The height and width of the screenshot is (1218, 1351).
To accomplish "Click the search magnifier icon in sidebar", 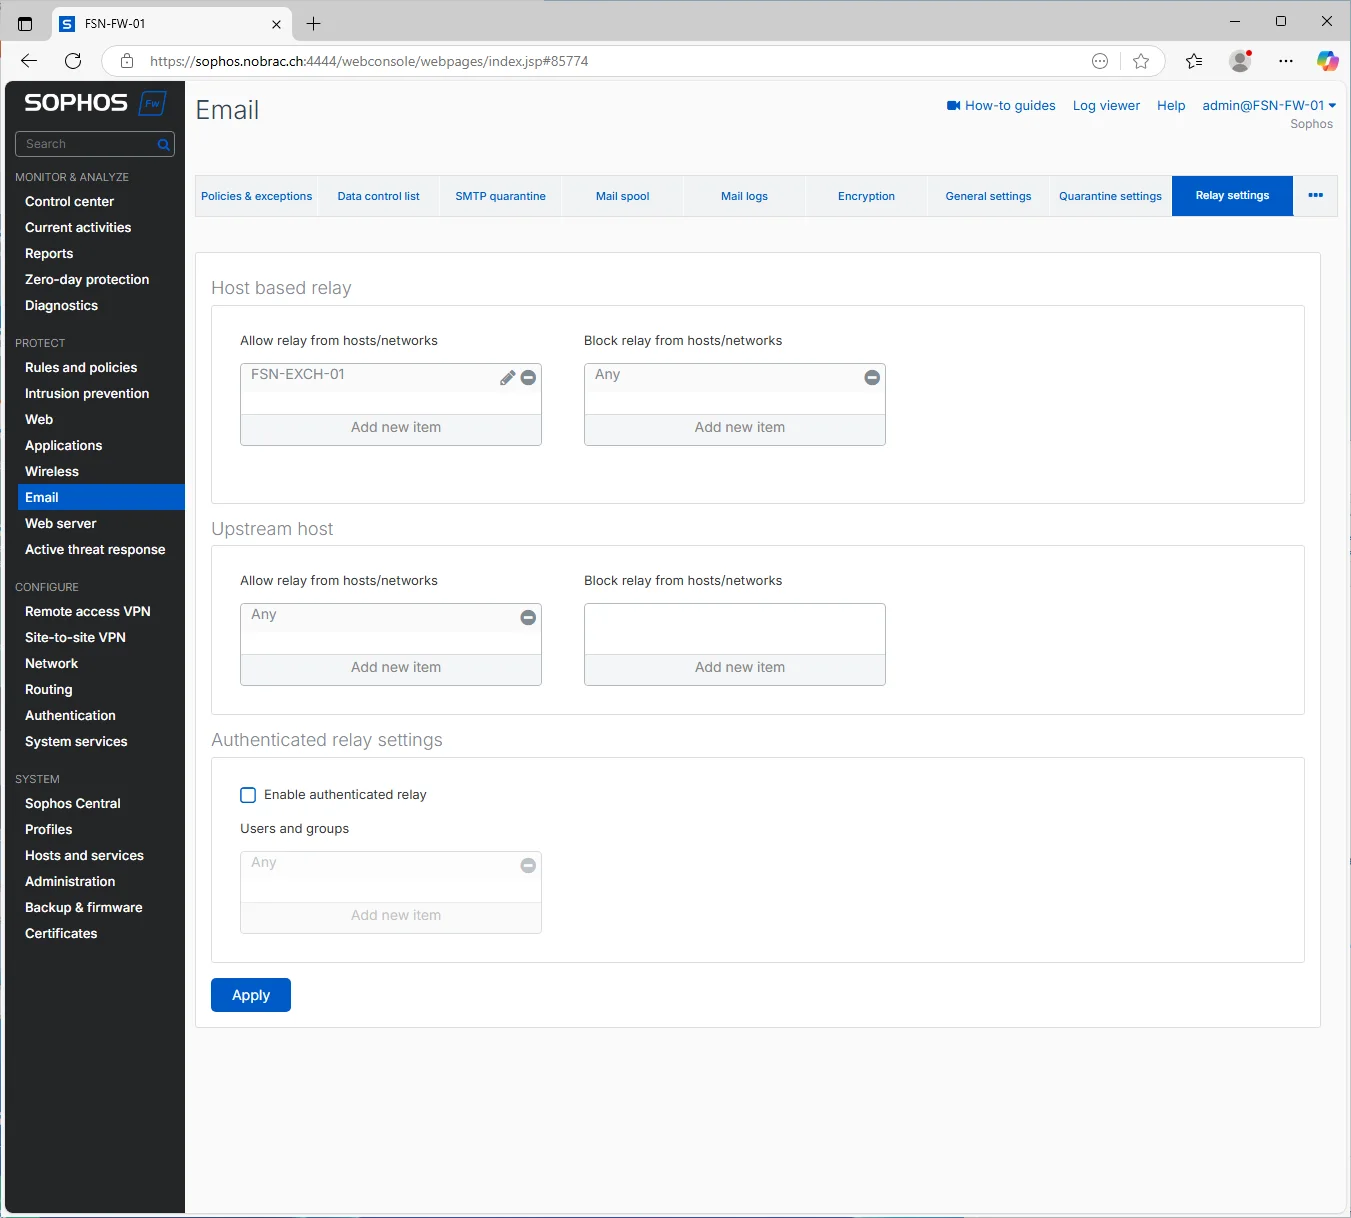I will pyautogui.click(x=164, y=145).
